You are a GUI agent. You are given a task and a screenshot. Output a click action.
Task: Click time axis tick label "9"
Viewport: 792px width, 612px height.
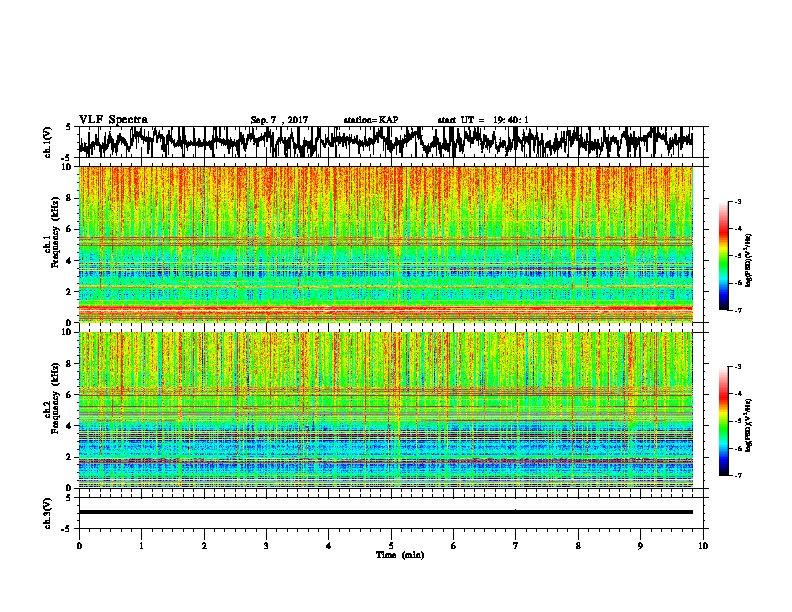(x=640, y=546)
